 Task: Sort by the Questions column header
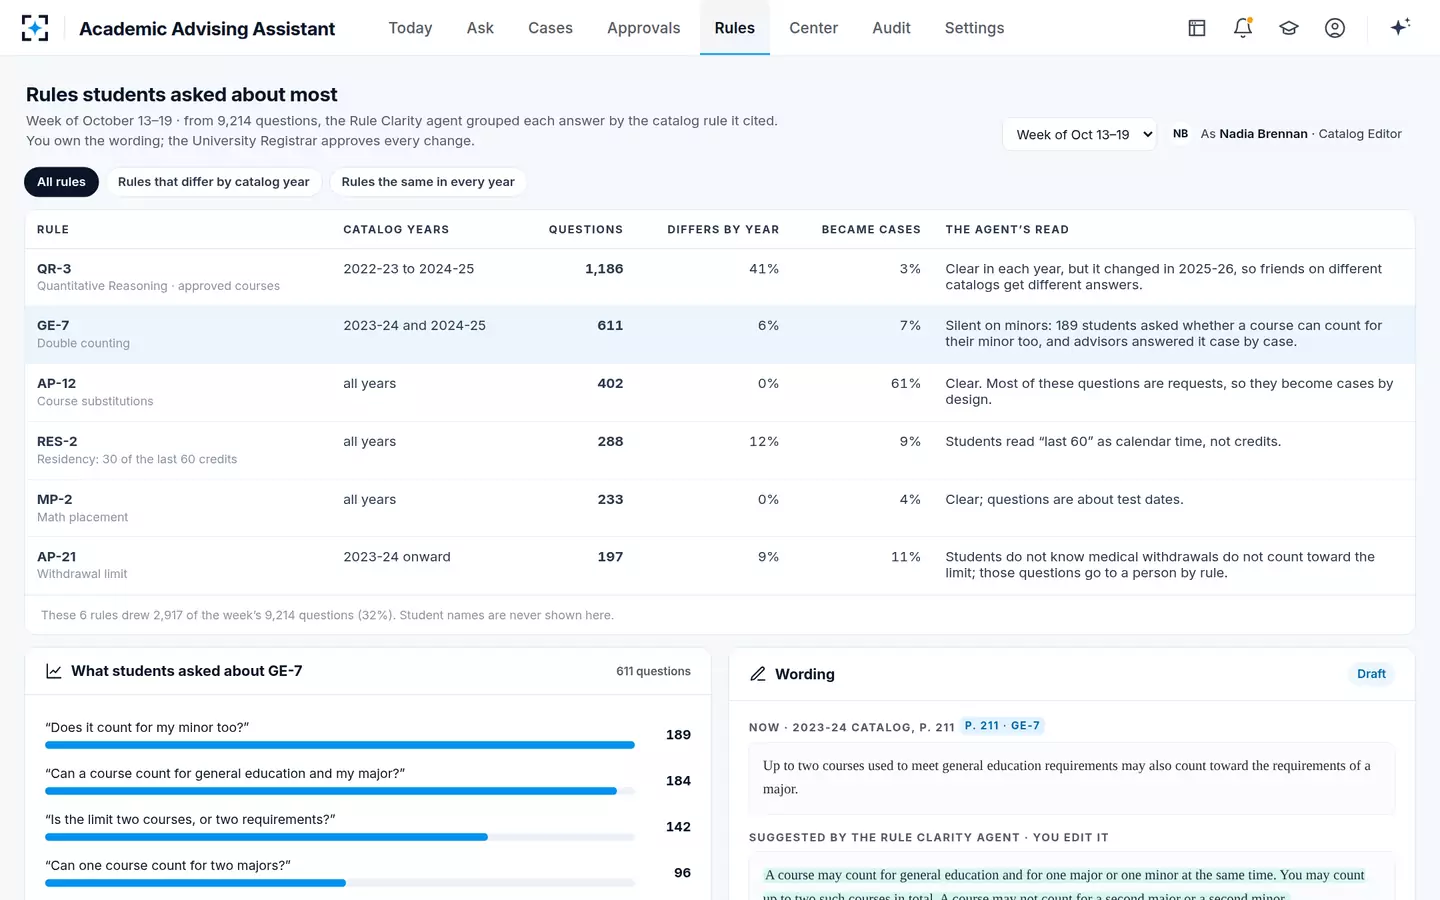[585, 230]
